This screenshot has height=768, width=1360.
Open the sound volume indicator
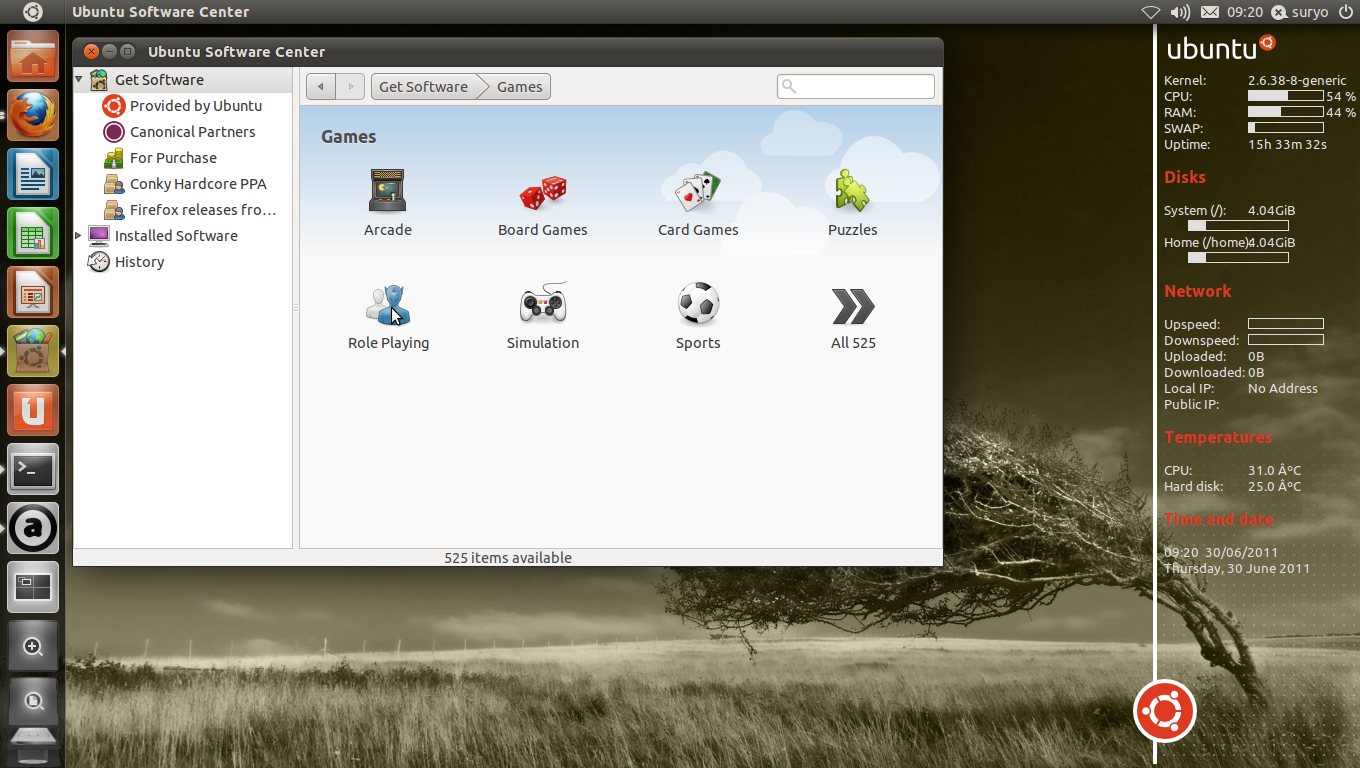pos(1180,12)
